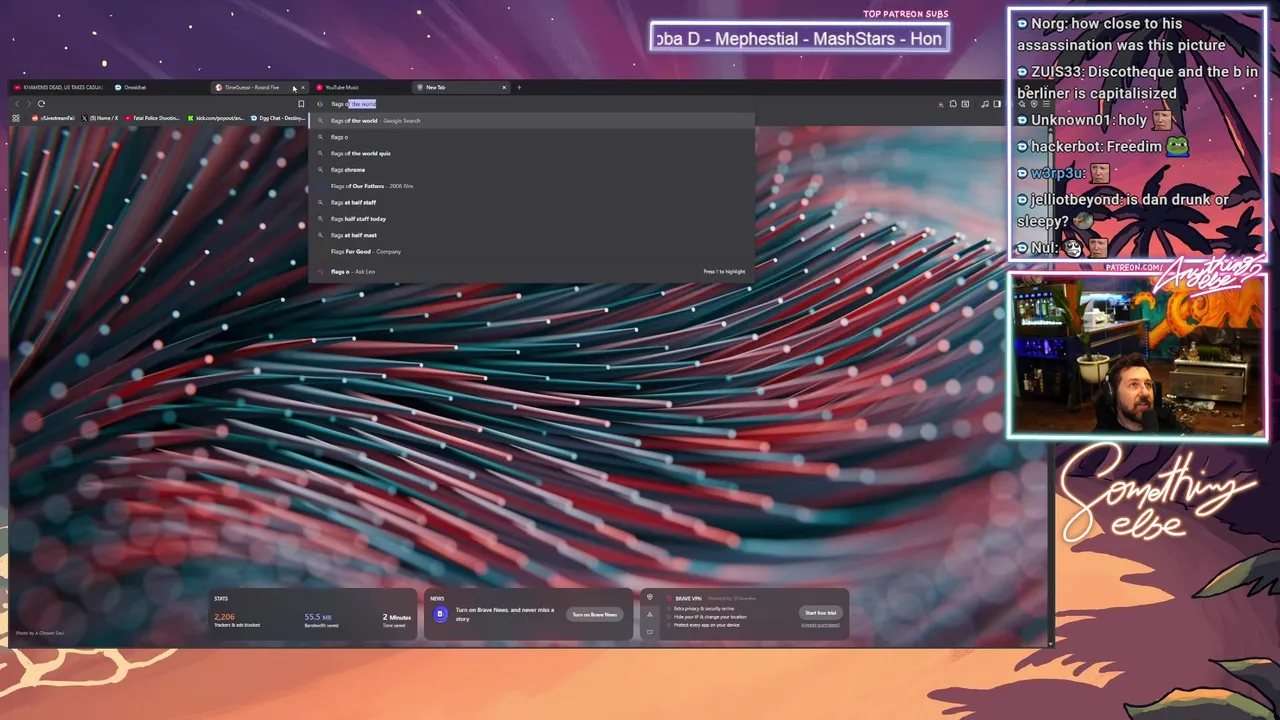Click the Brave News icon in News card

coord(440,614)
